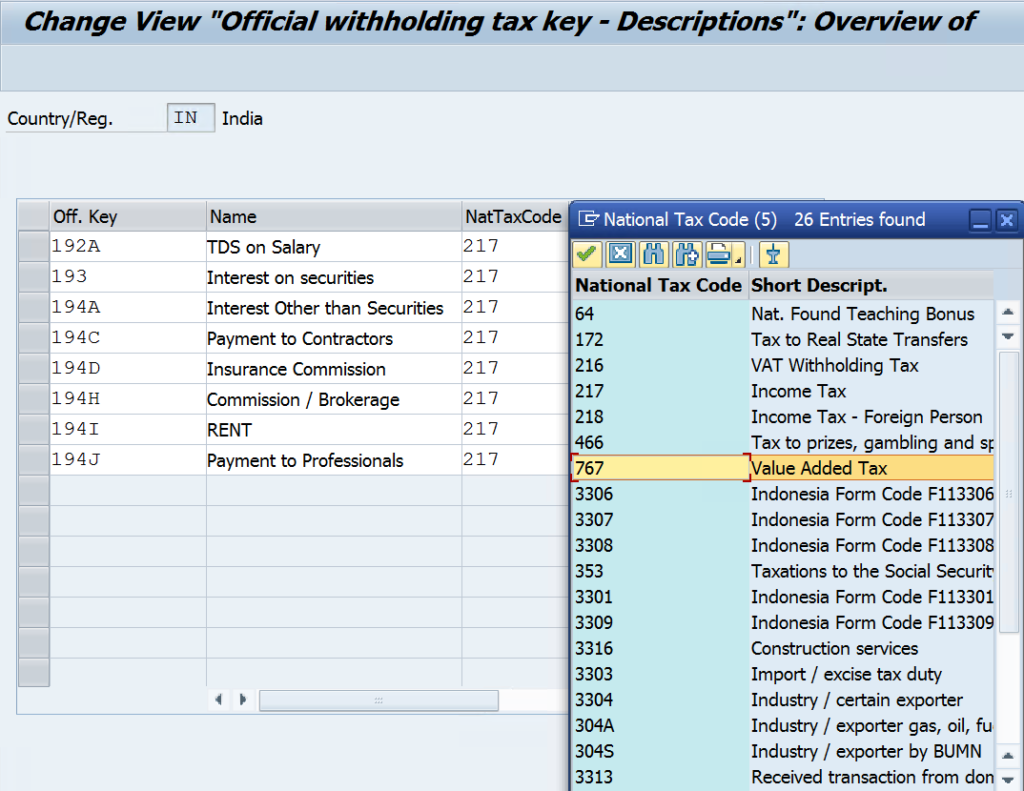Click top scroll-up arrow of the popup list
This screenshot has width=1024, height=791.
point(1008,312)
